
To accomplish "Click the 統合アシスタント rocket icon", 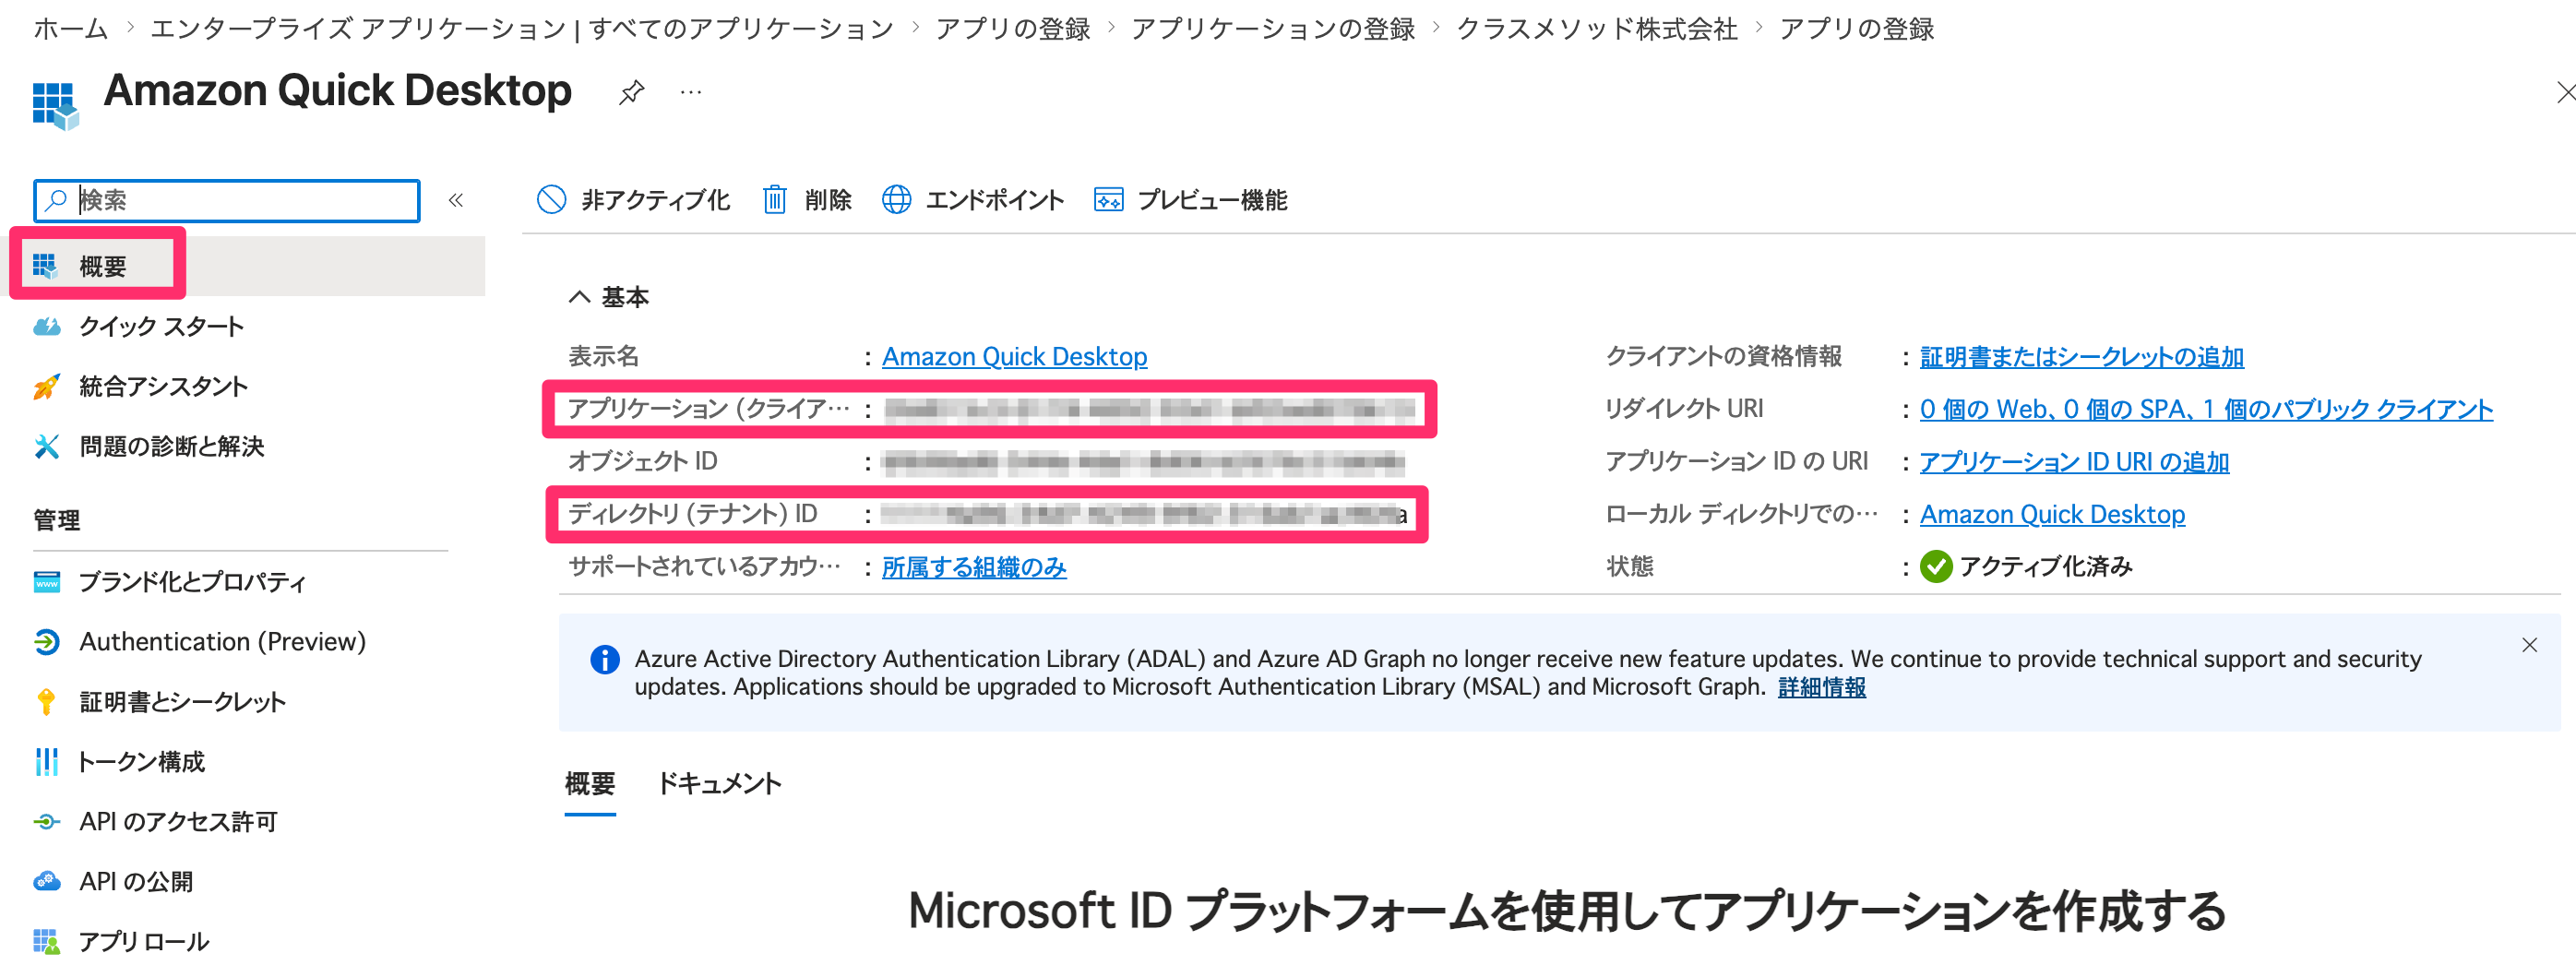I will click(47, 386).
